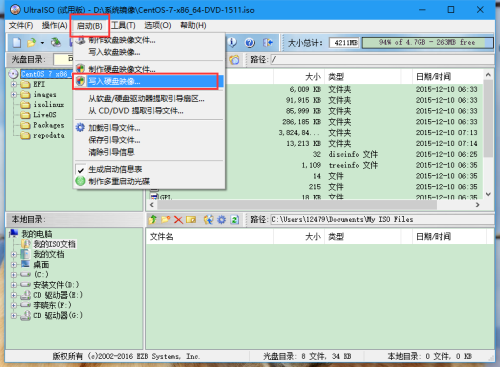Expand the 李晓东(F:) drive node

pos(14,305)
